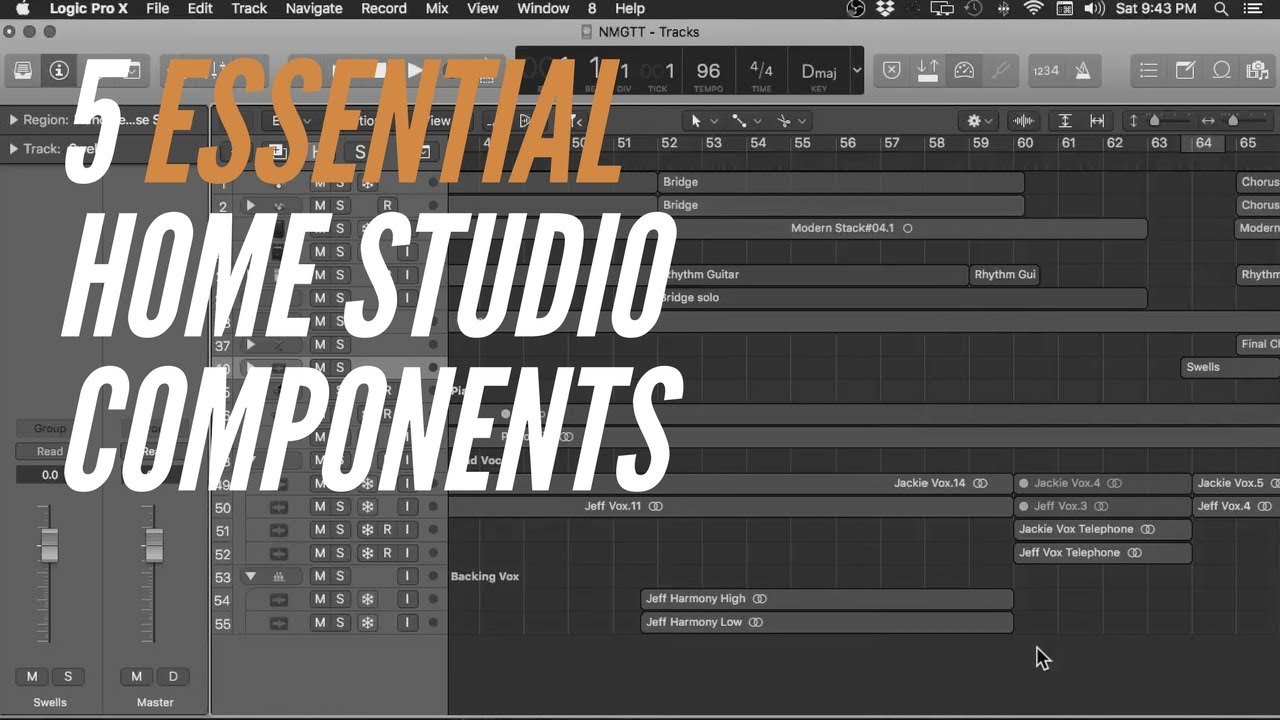Solo track 51

click(340, 530)
